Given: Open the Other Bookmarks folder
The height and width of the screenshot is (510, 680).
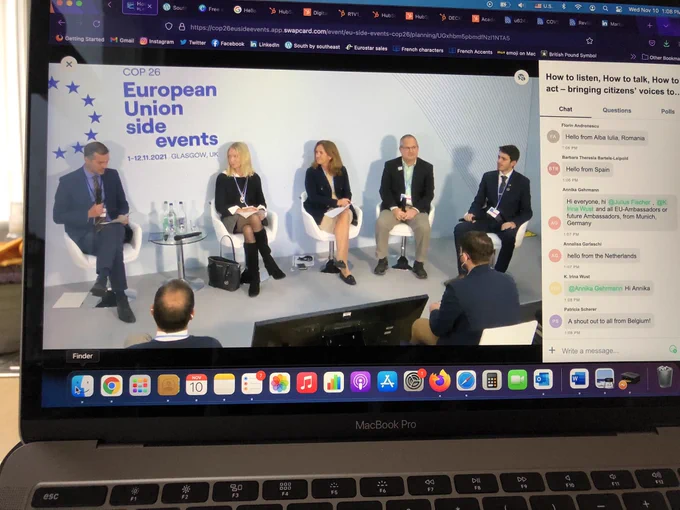Looking at the screenshot, I should [661, 57].
